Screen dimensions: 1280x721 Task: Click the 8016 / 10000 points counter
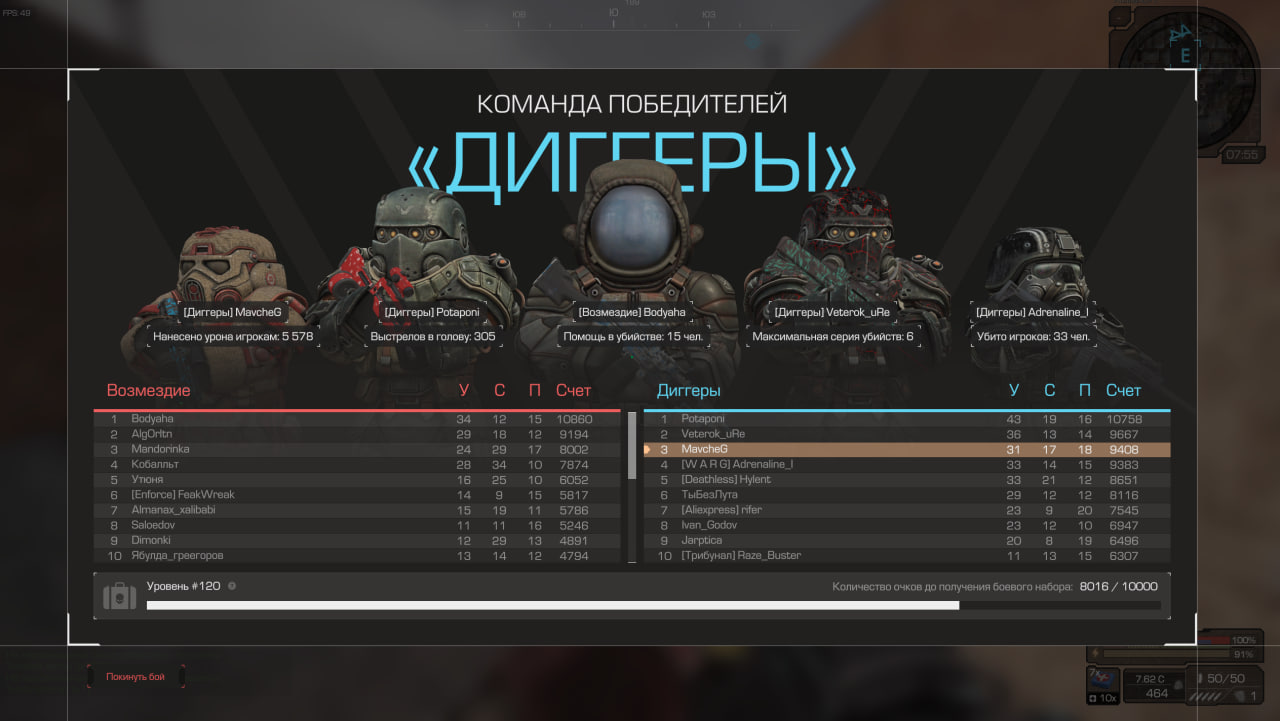(x=1118, y=587)
